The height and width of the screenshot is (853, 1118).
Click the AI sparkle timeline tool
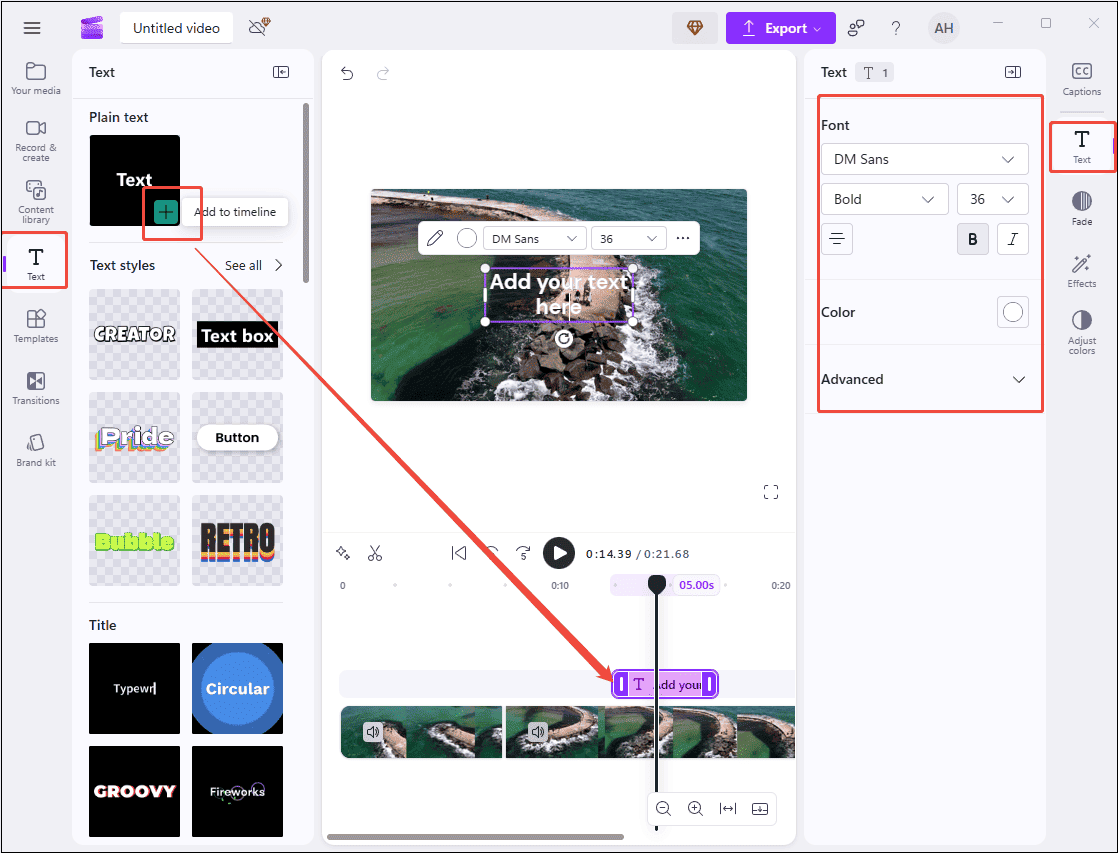[343, 553]
